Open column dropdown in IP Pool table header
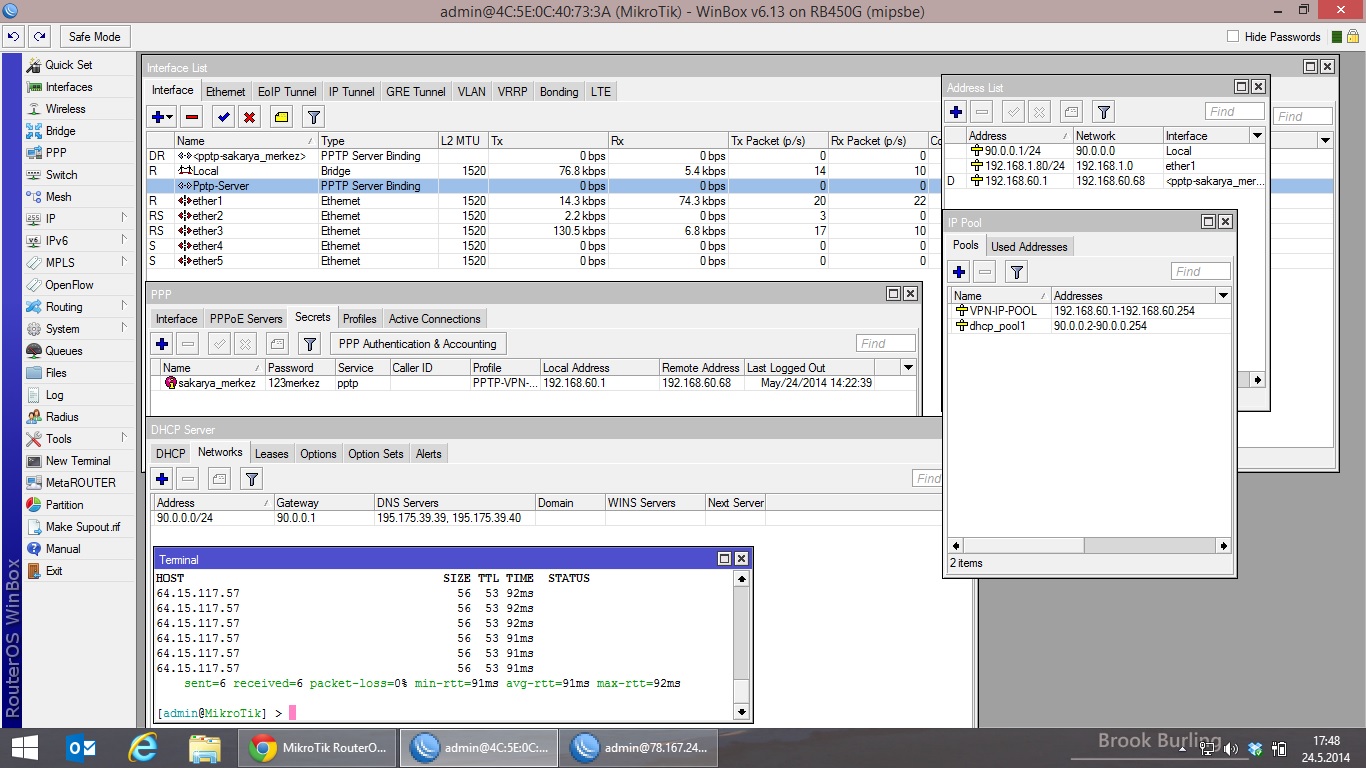This screenshot has width=1366, height=771. click(x=1222, y=296)
